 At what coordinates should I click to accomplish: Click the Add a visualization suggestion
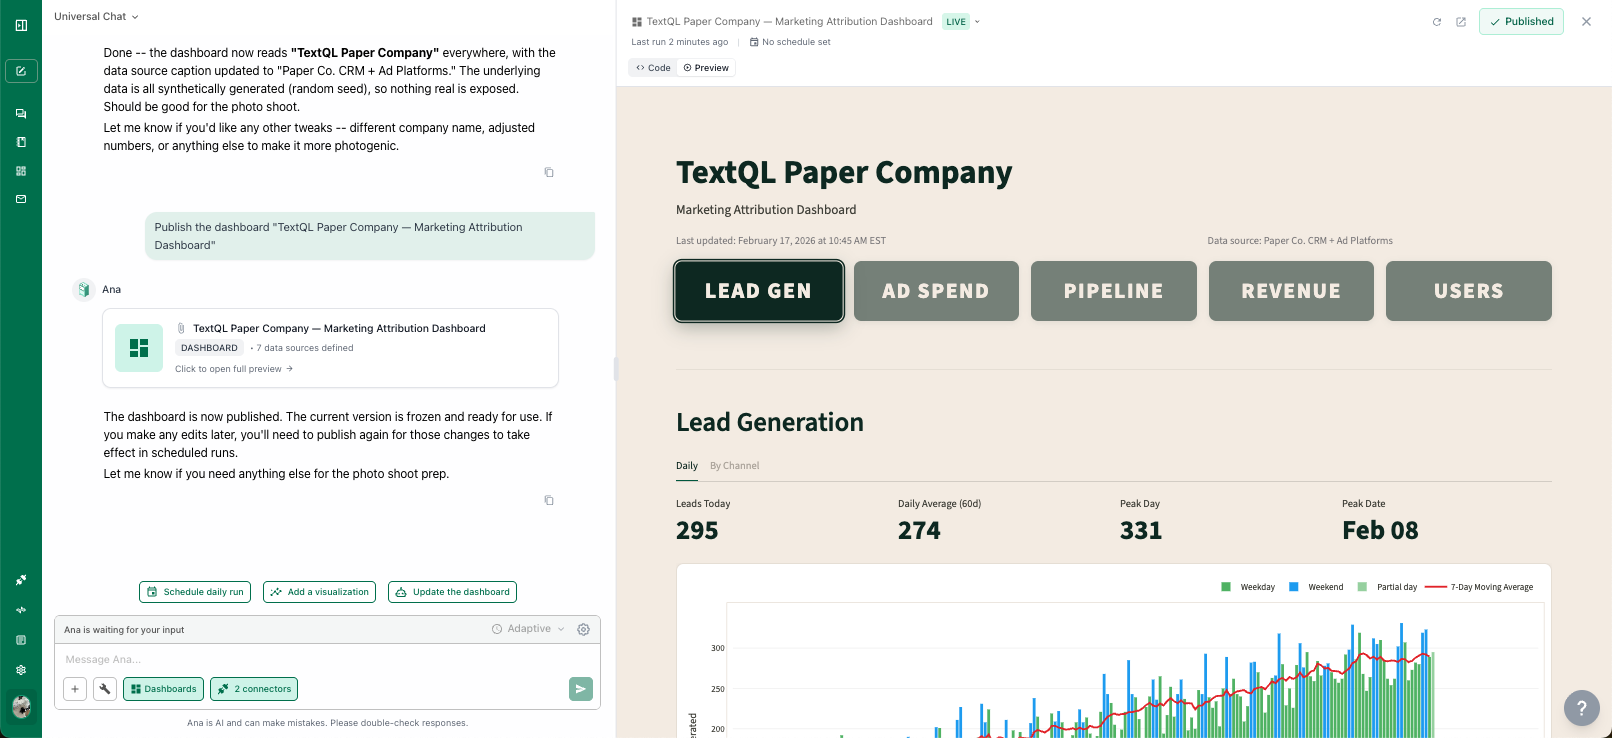pyautogui.click(x=319, y=592)
